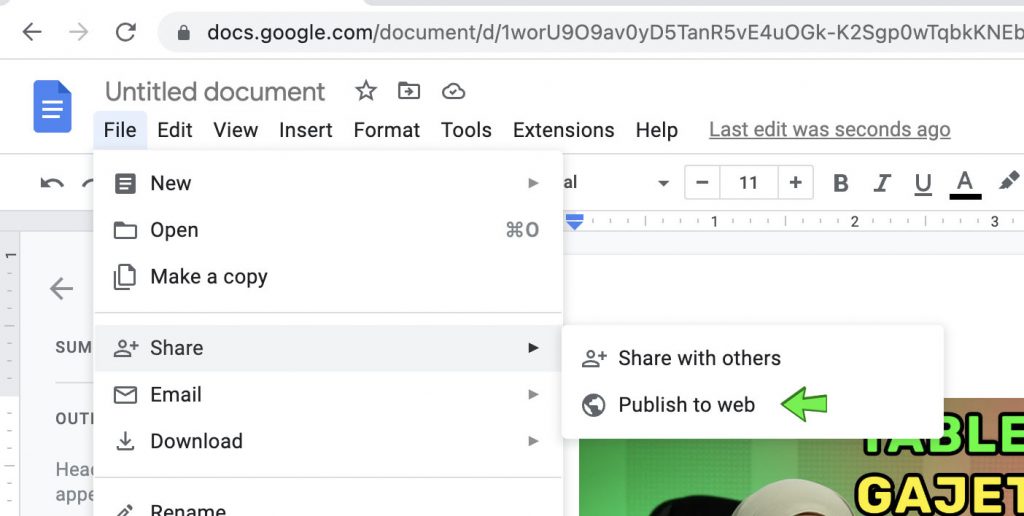Open the text color picker

[x=965, y=184]
